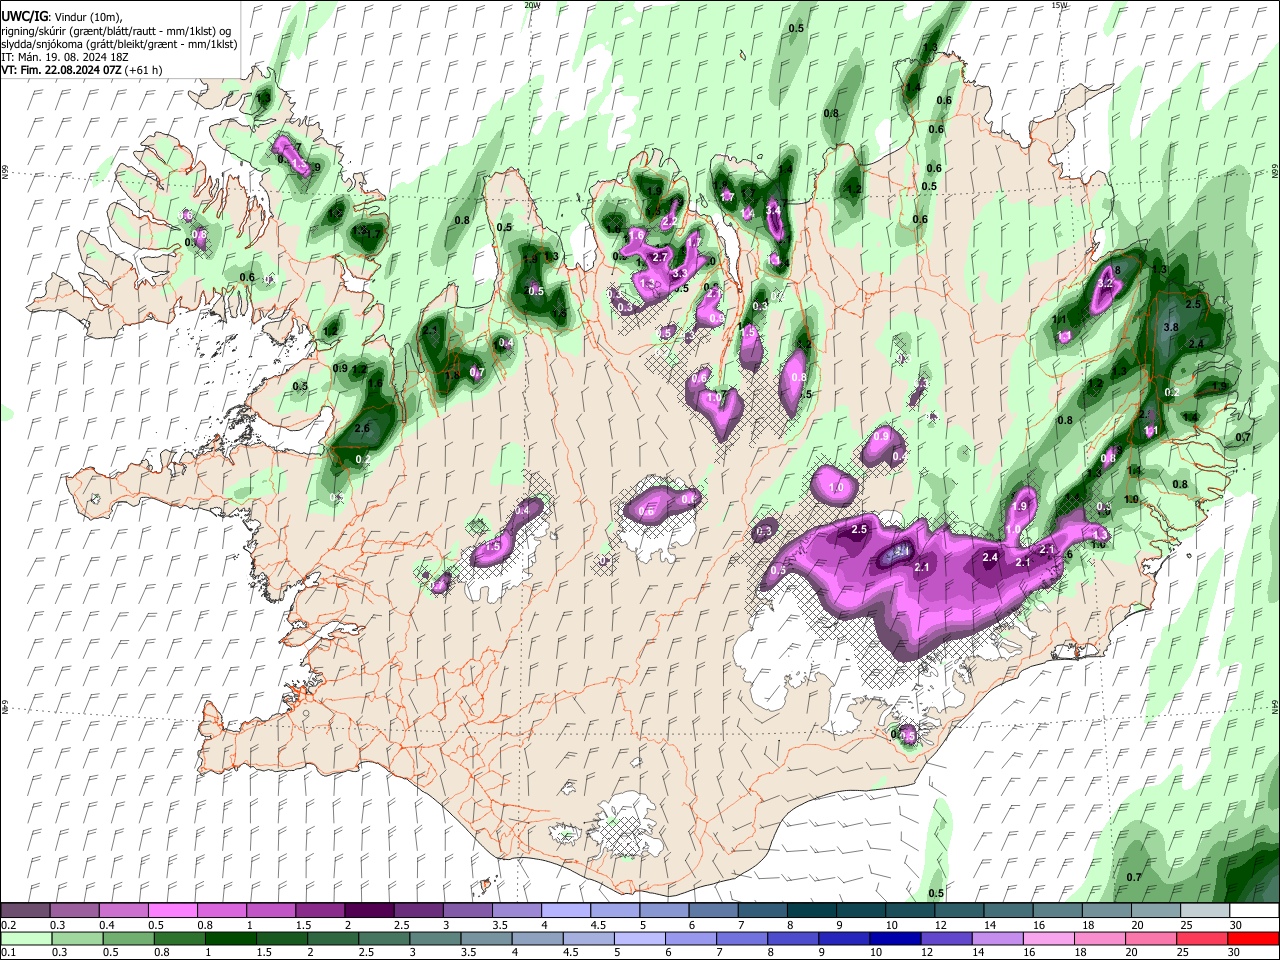Screen dimensions: 1280x960
Task: Click the 4–4.5 light periwinkle snow legend swatch
Action: 565,911
